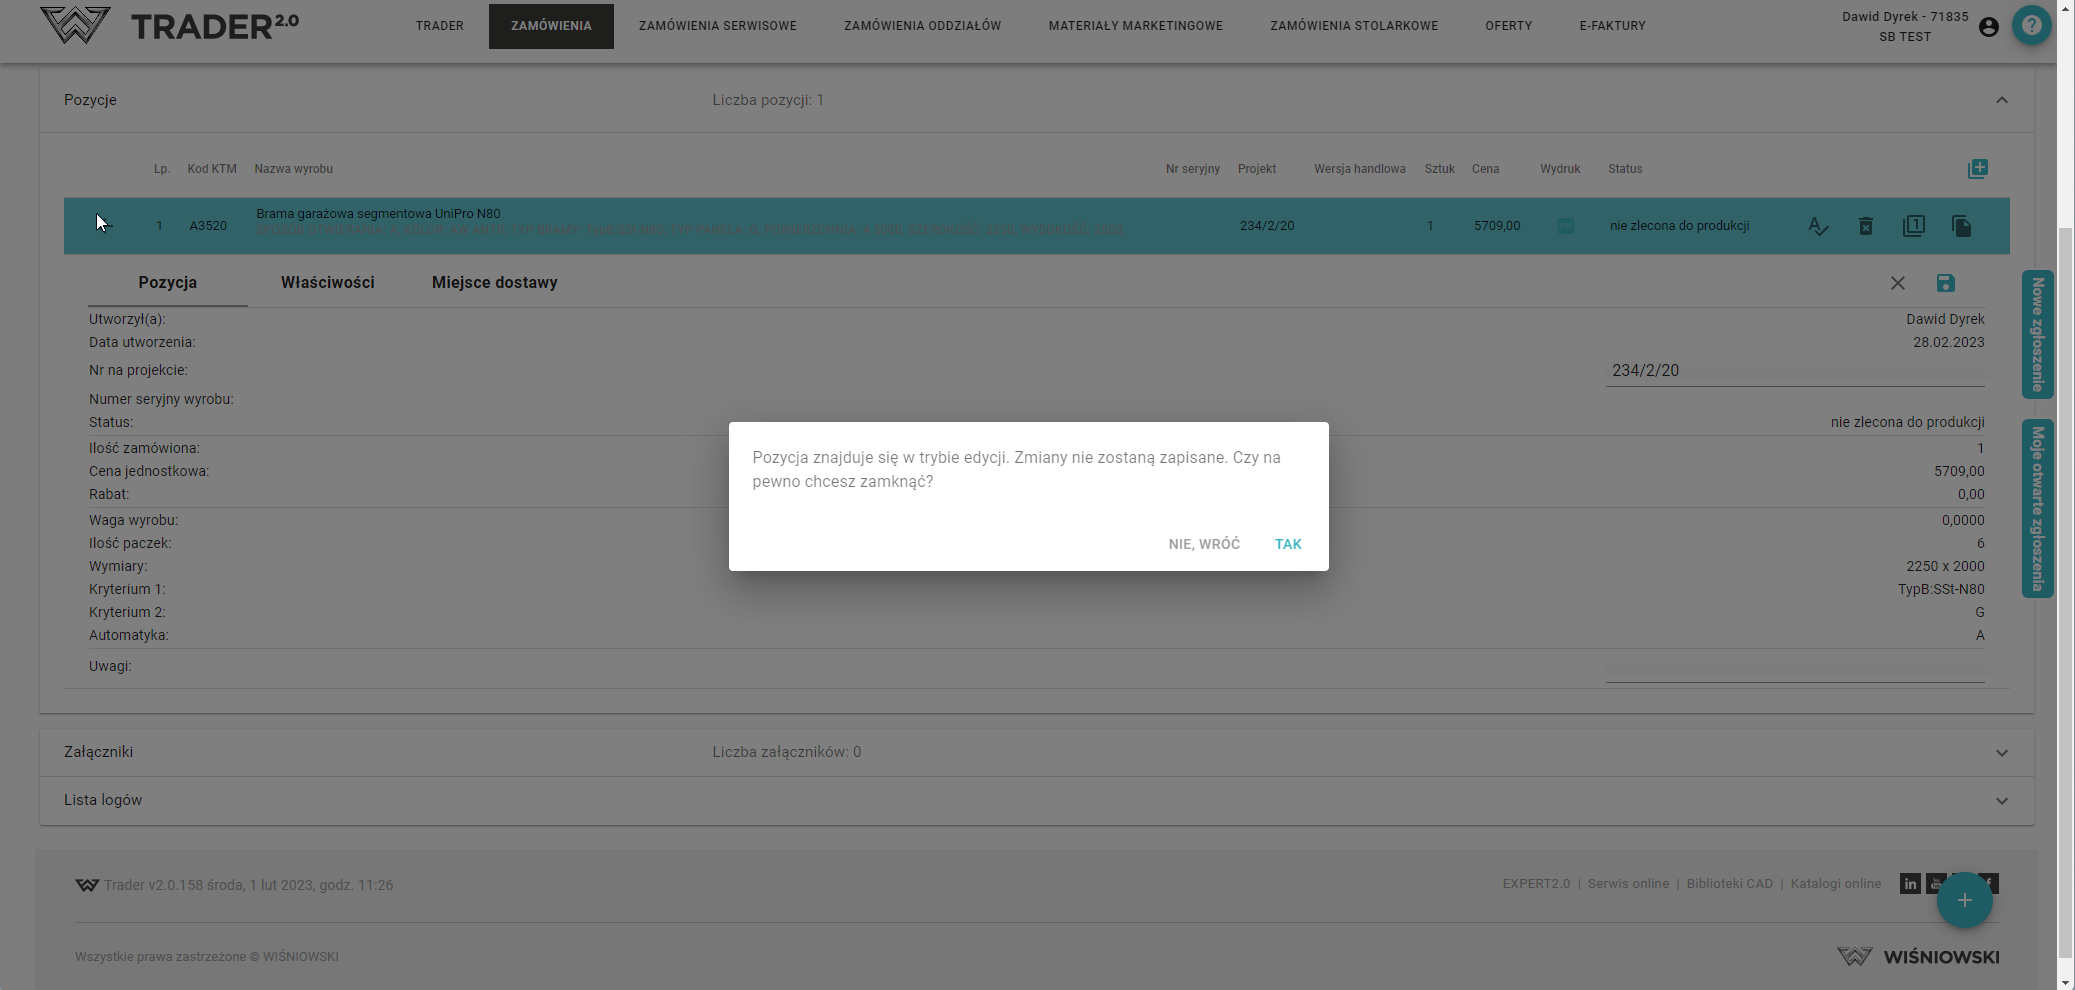The width and height of the screenshot is (2075, 990).
Task: Switch to the Właściwości tab
Action: tap(327, 283)
